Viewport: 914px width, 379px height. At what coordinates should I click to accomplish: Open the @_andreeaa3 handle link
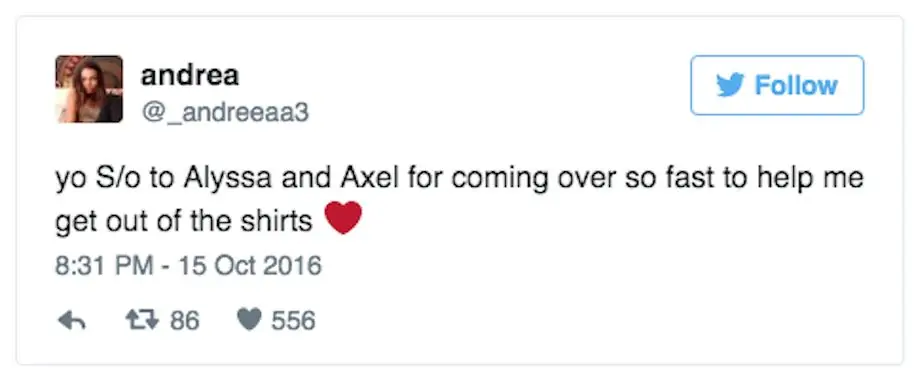225,111
